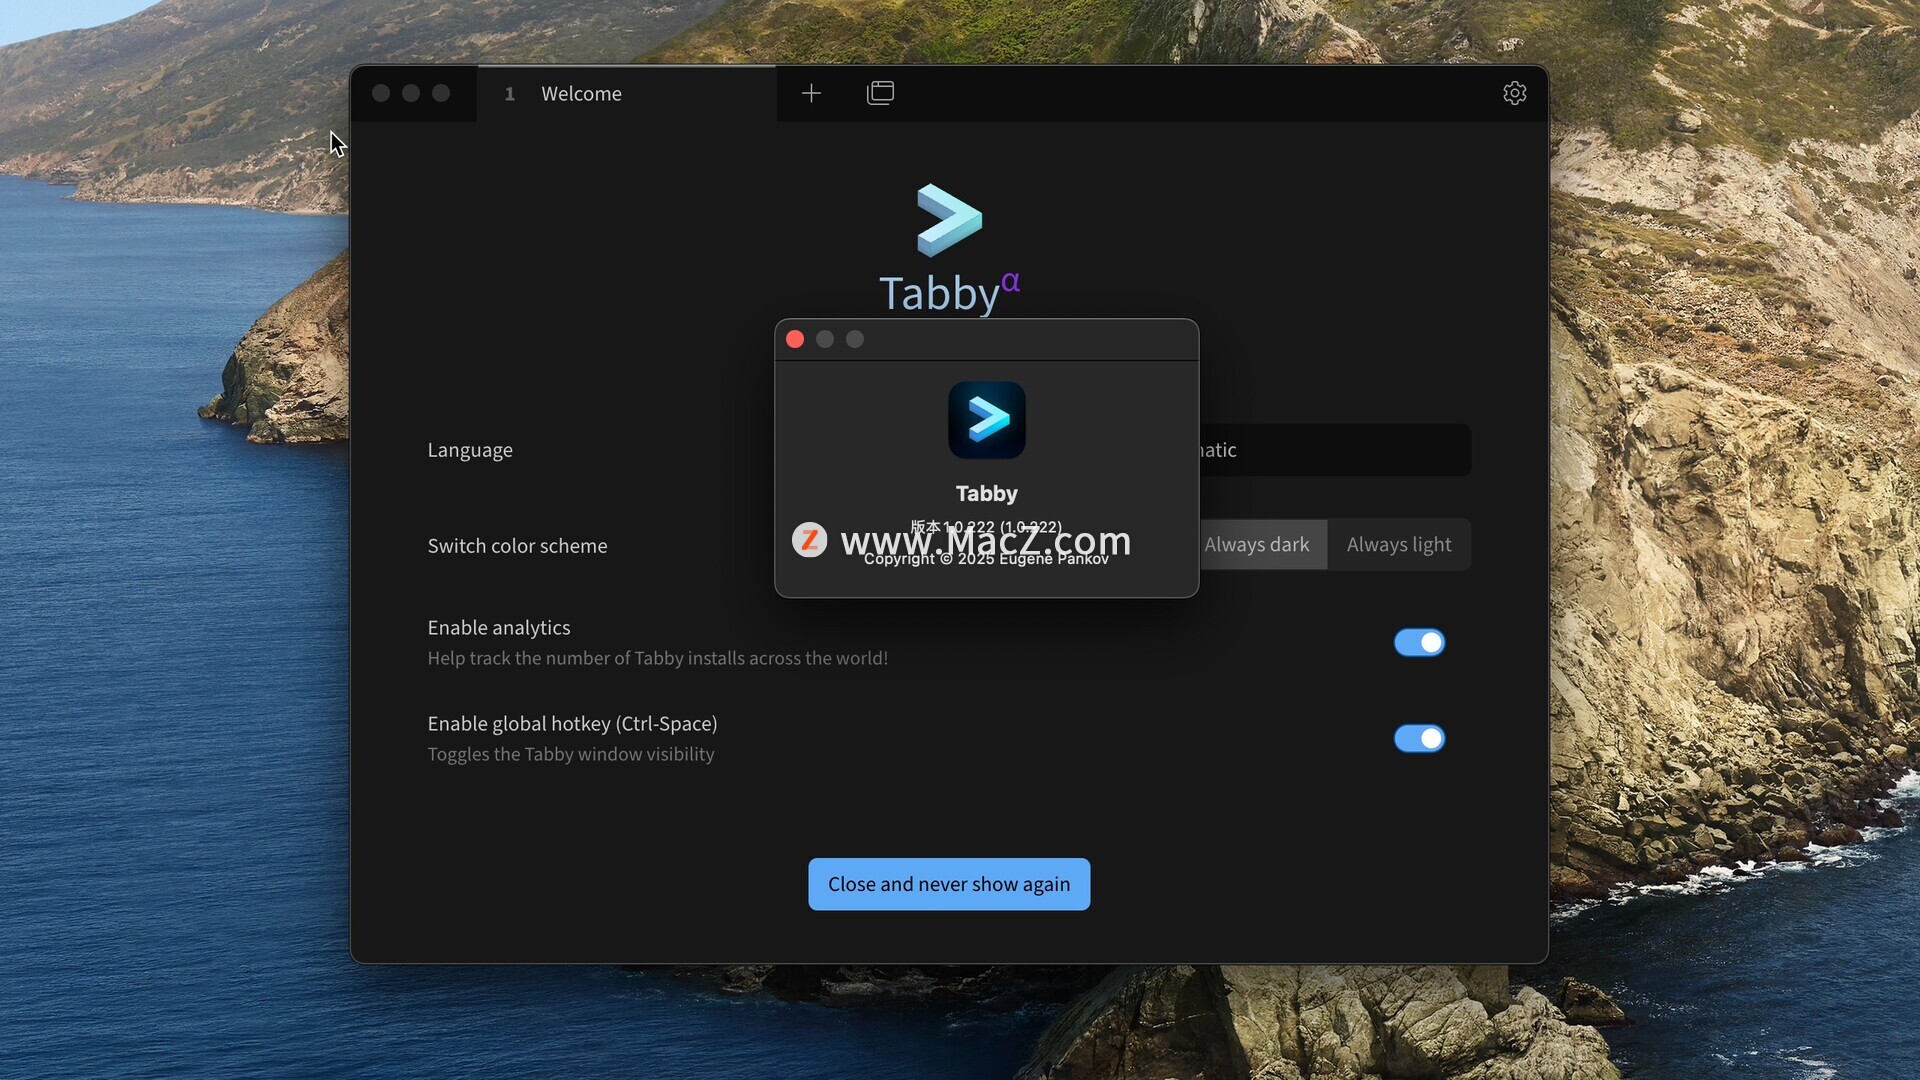The width and height of the screenshot is (1920, 1080).
Task: Open the Language dropdown
Action: (1335, 450)
